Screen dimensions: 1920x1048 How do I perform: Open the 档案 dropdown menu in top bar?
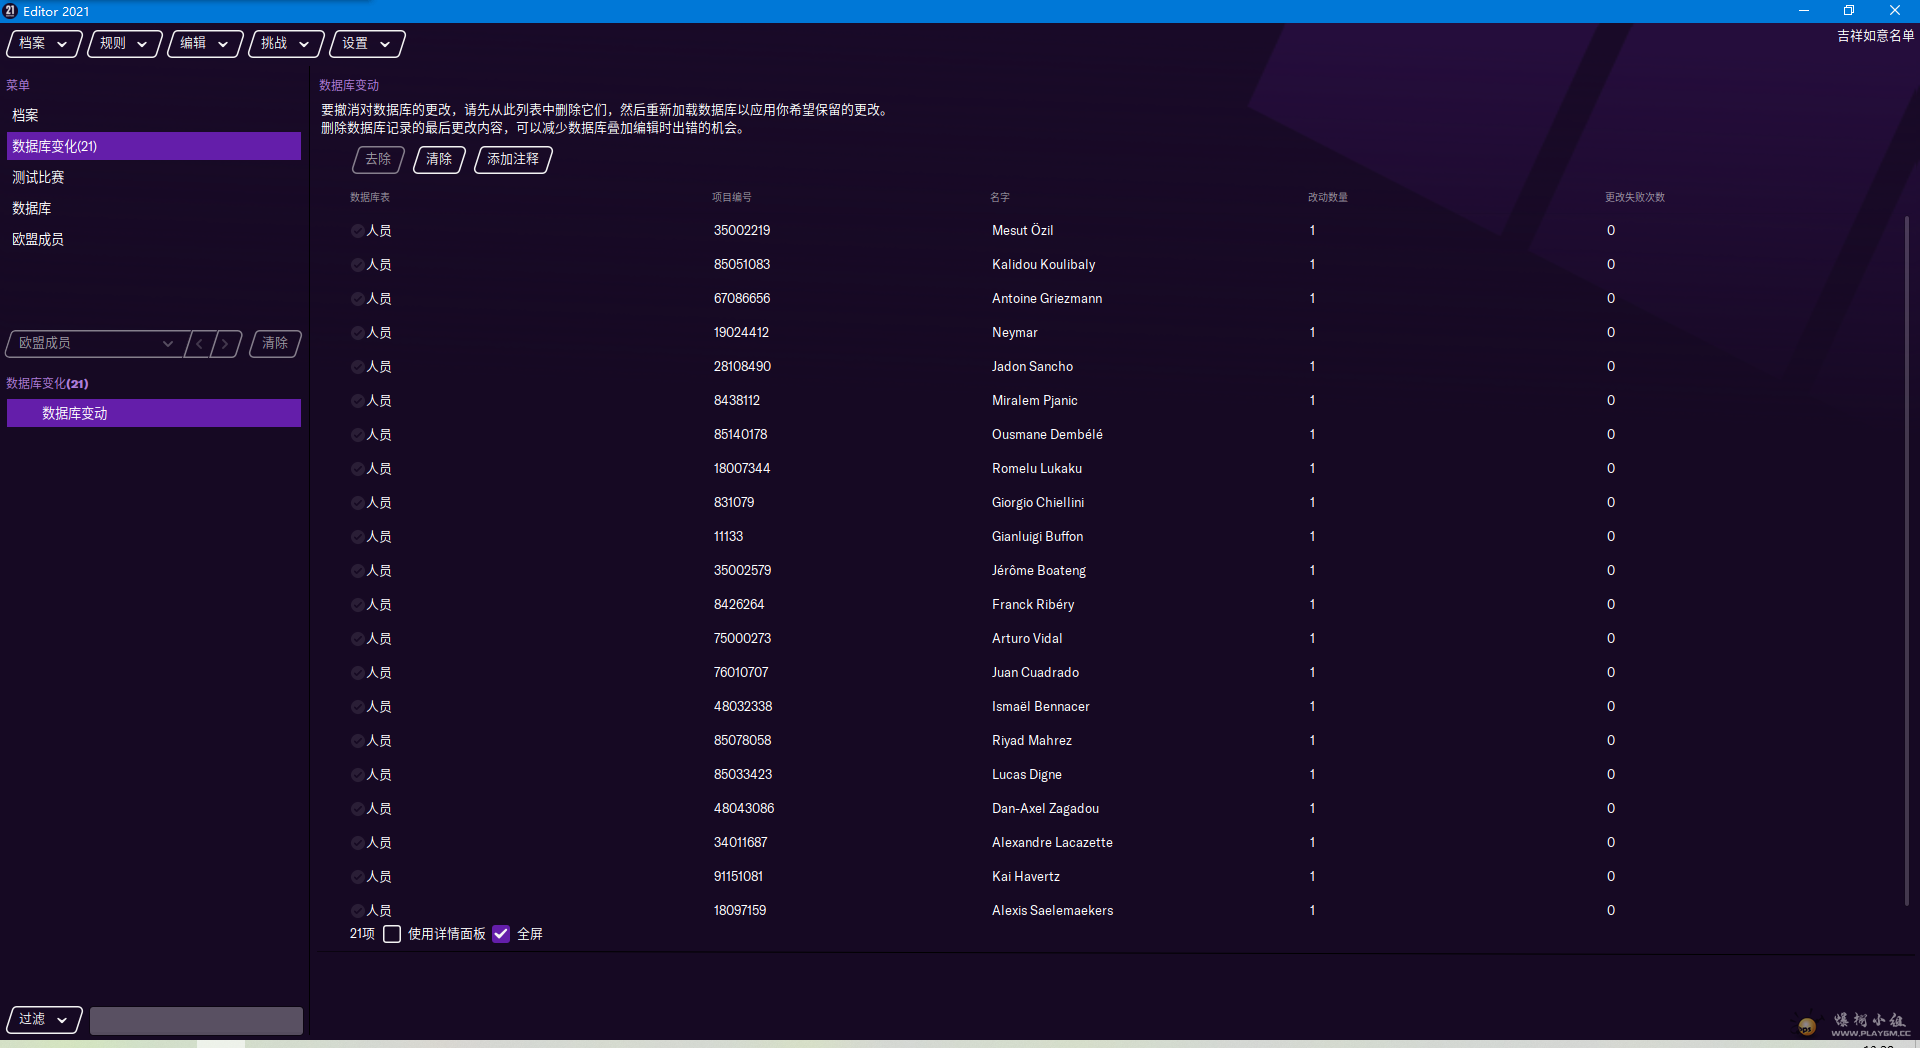tap(44, 44)
